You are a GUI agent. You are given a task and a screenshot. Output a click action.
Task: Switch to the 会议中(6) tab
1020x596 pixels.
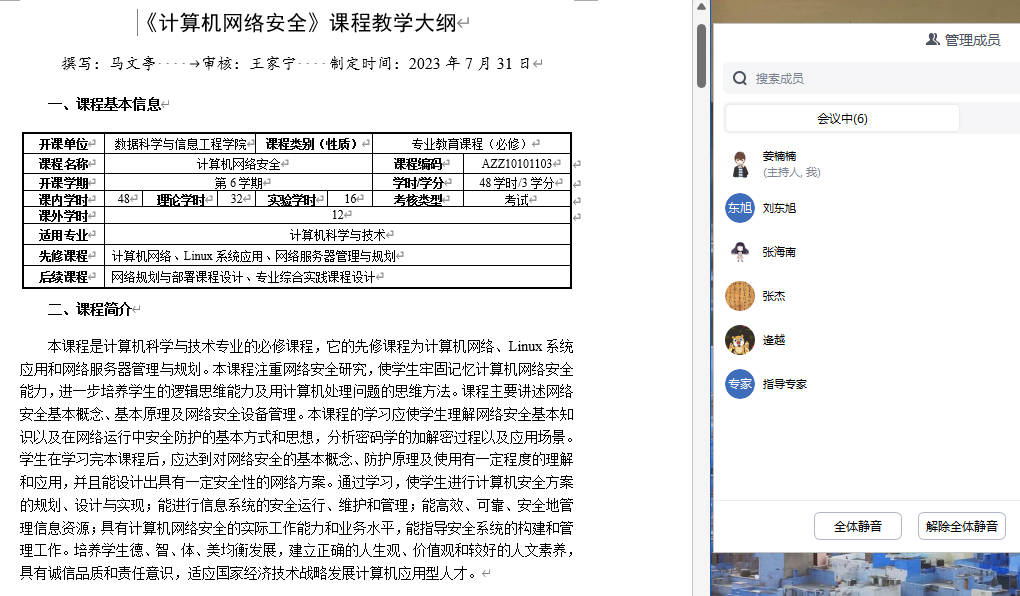[842, 119]
